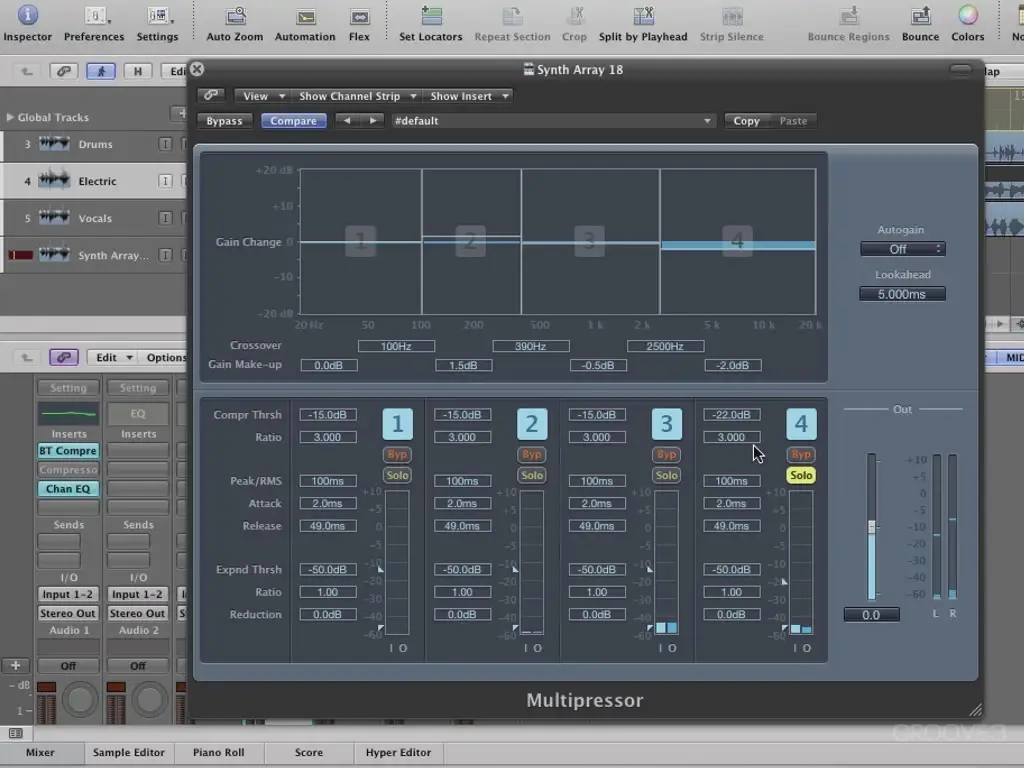Select band 1 number button
The height and width of the screenshot is (768, 1024).
[x=397, y=424]
